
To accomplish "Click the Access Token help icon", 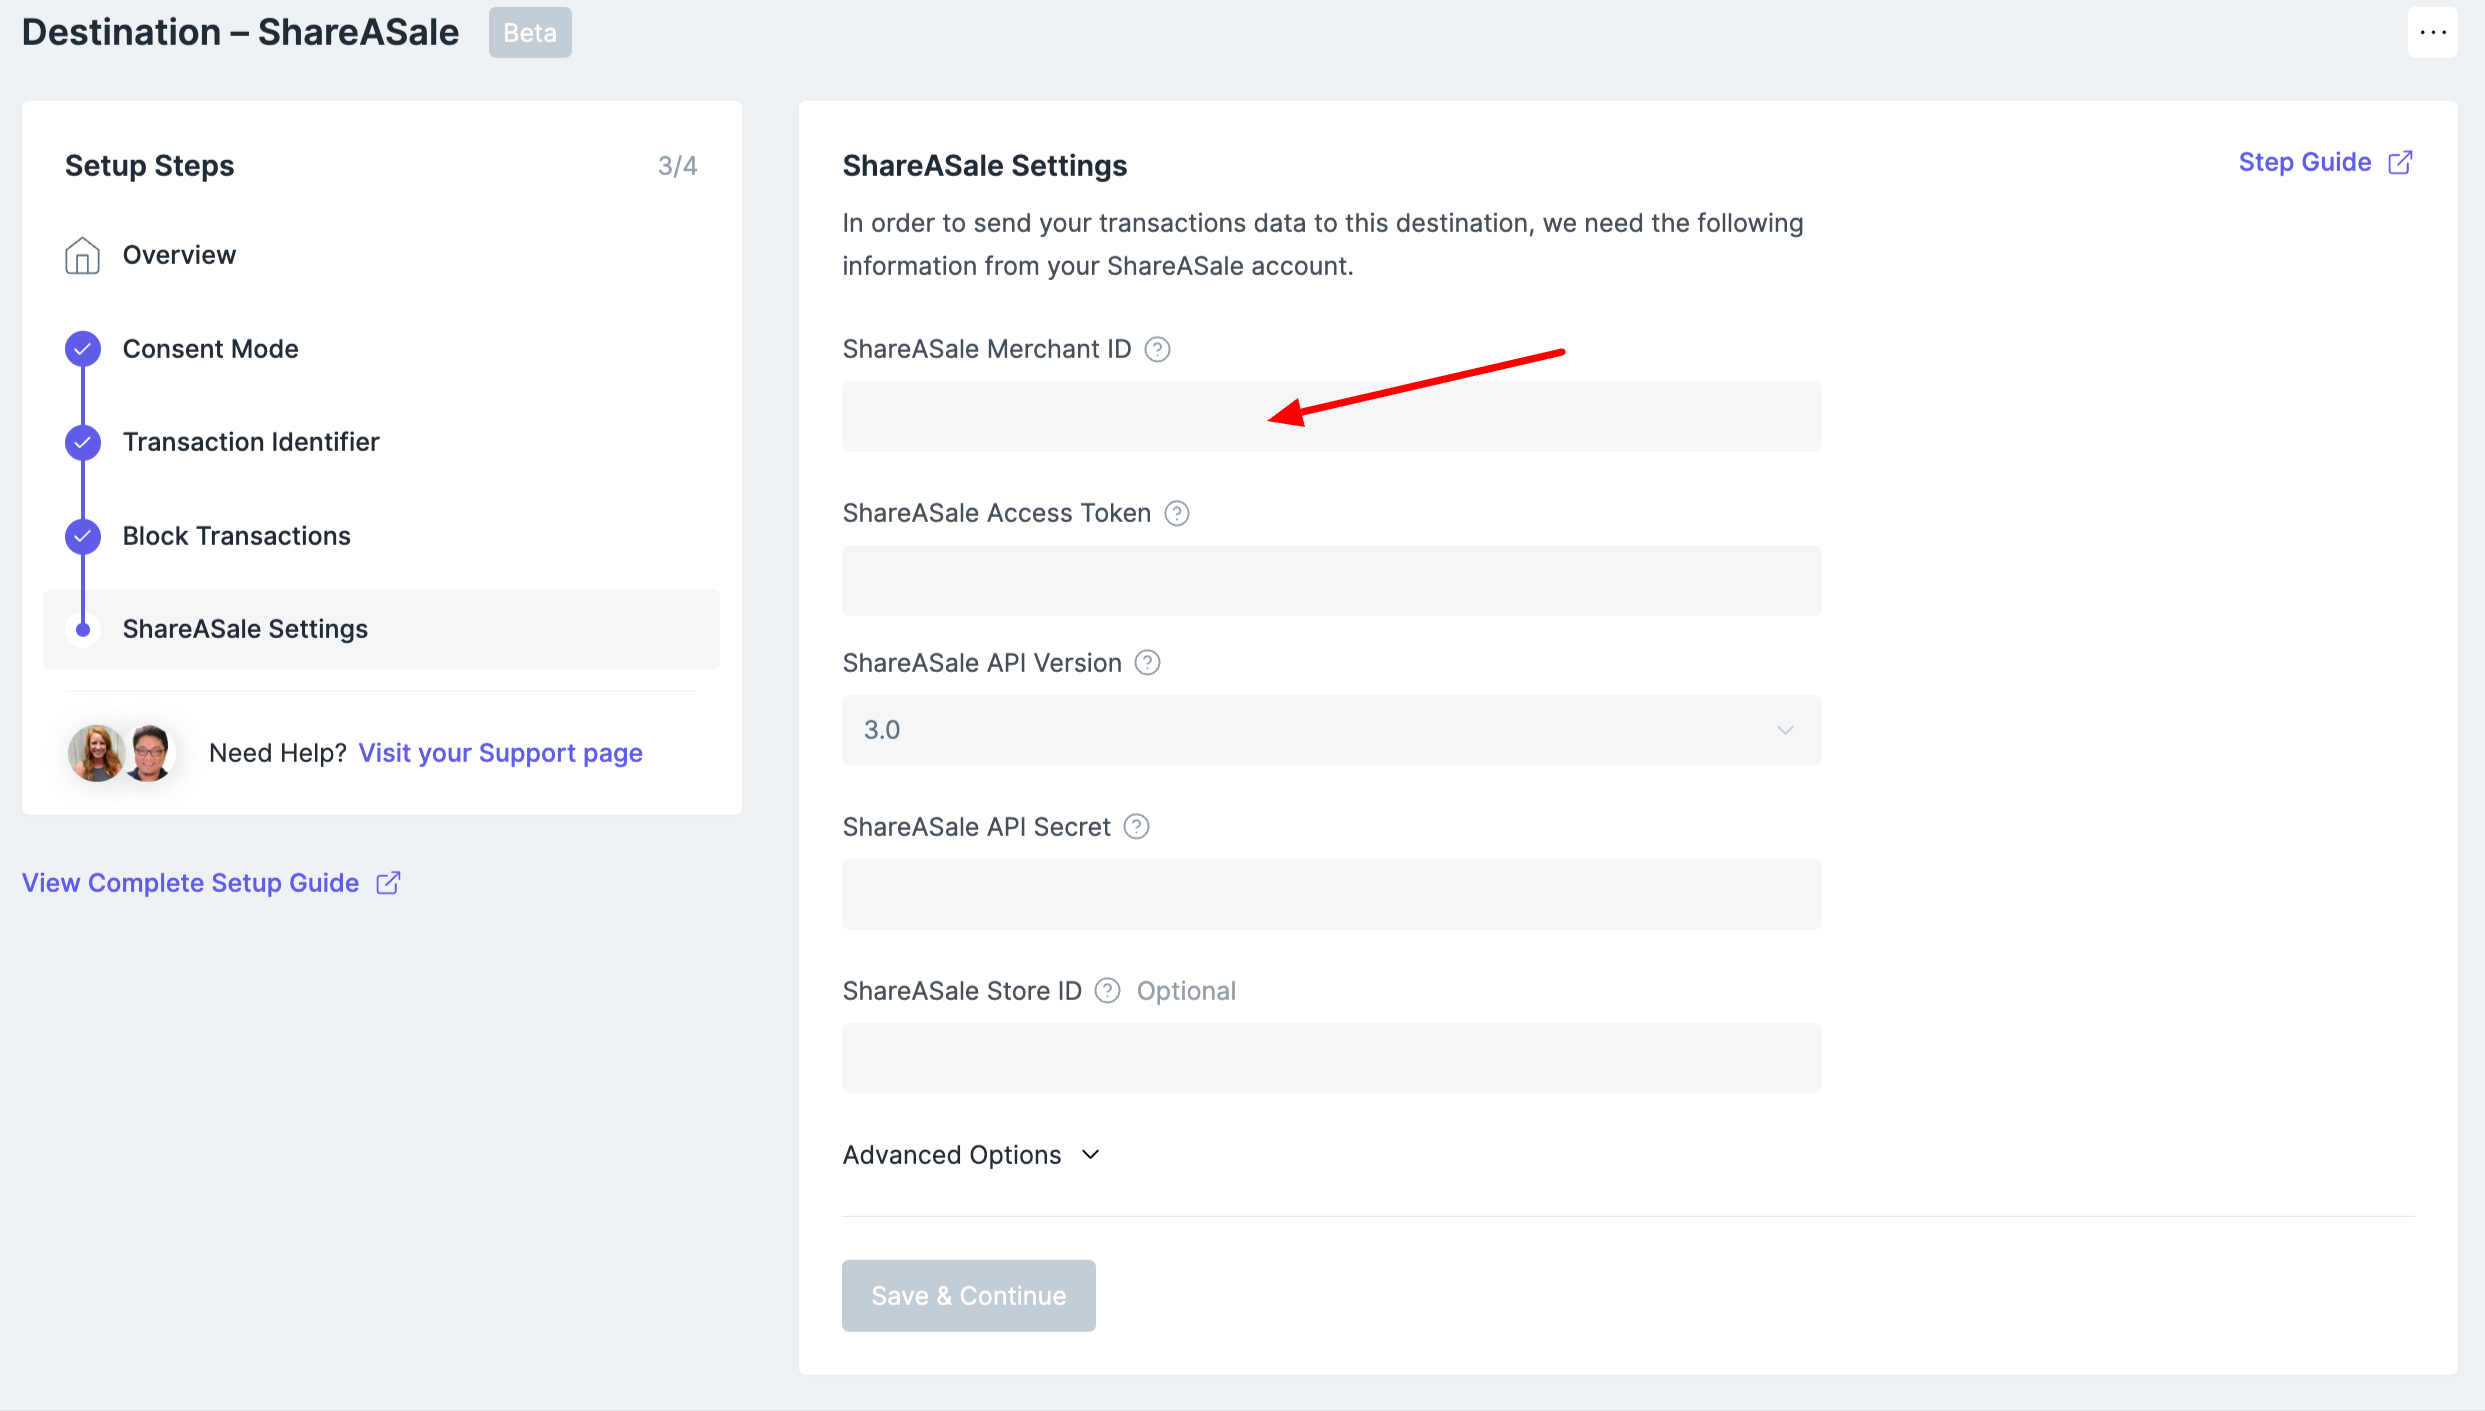I will 1177,513.
